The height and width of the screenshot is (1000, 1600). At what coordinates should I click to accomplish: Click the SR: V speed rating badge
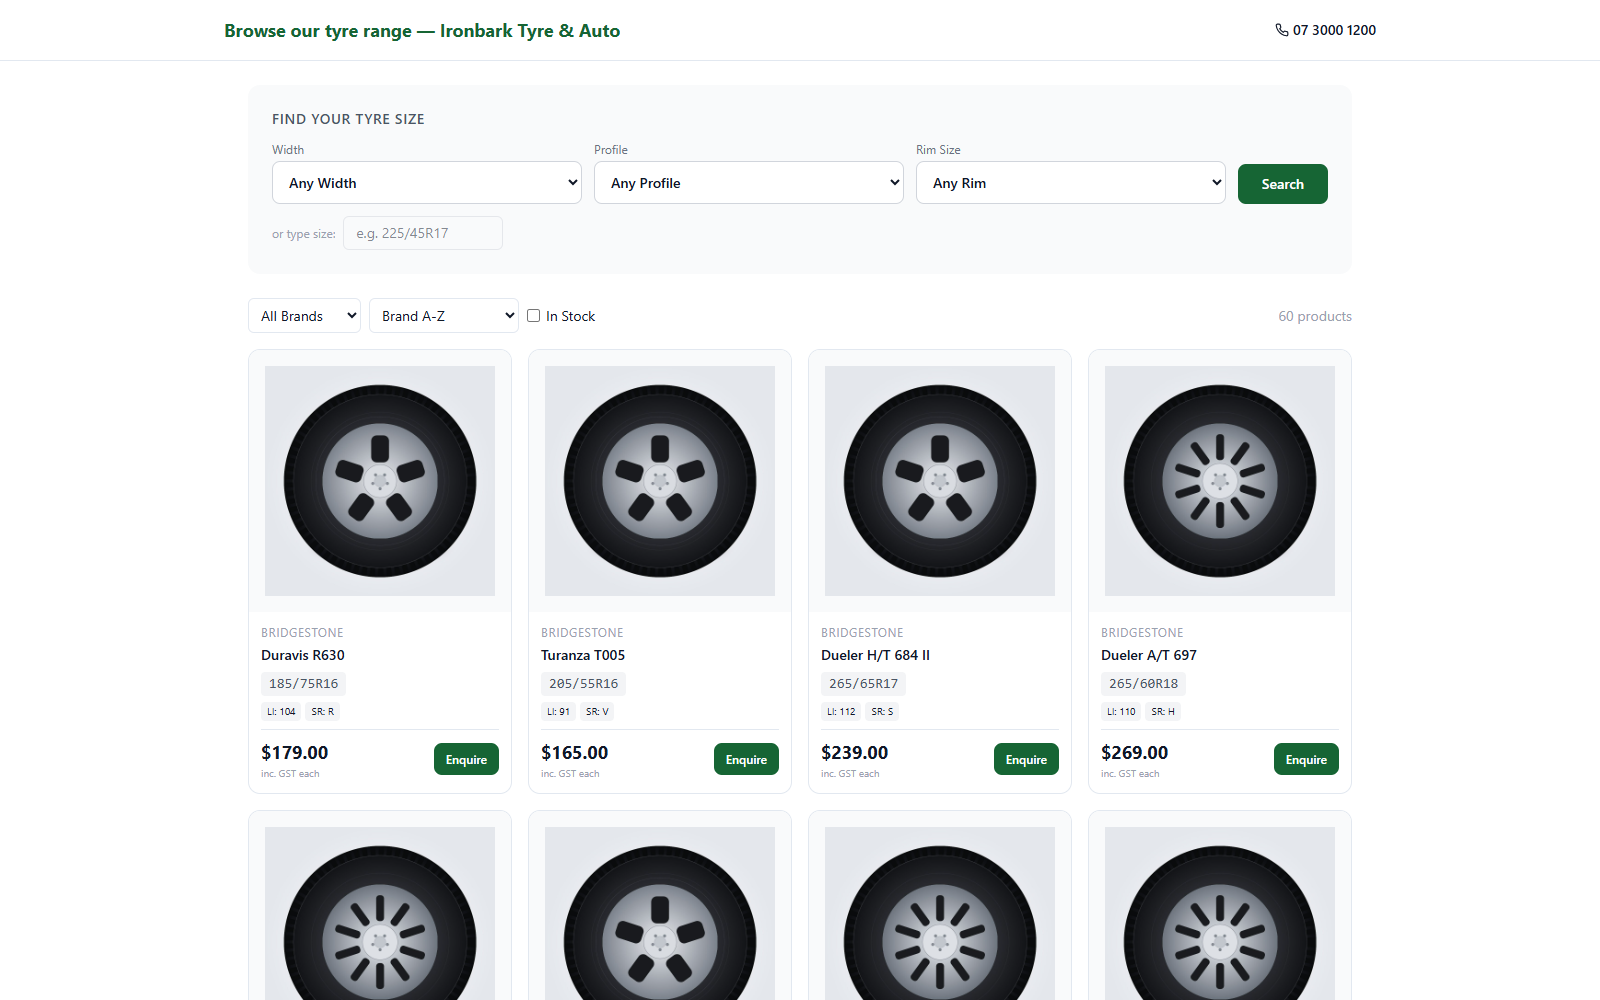coord(597,712)
